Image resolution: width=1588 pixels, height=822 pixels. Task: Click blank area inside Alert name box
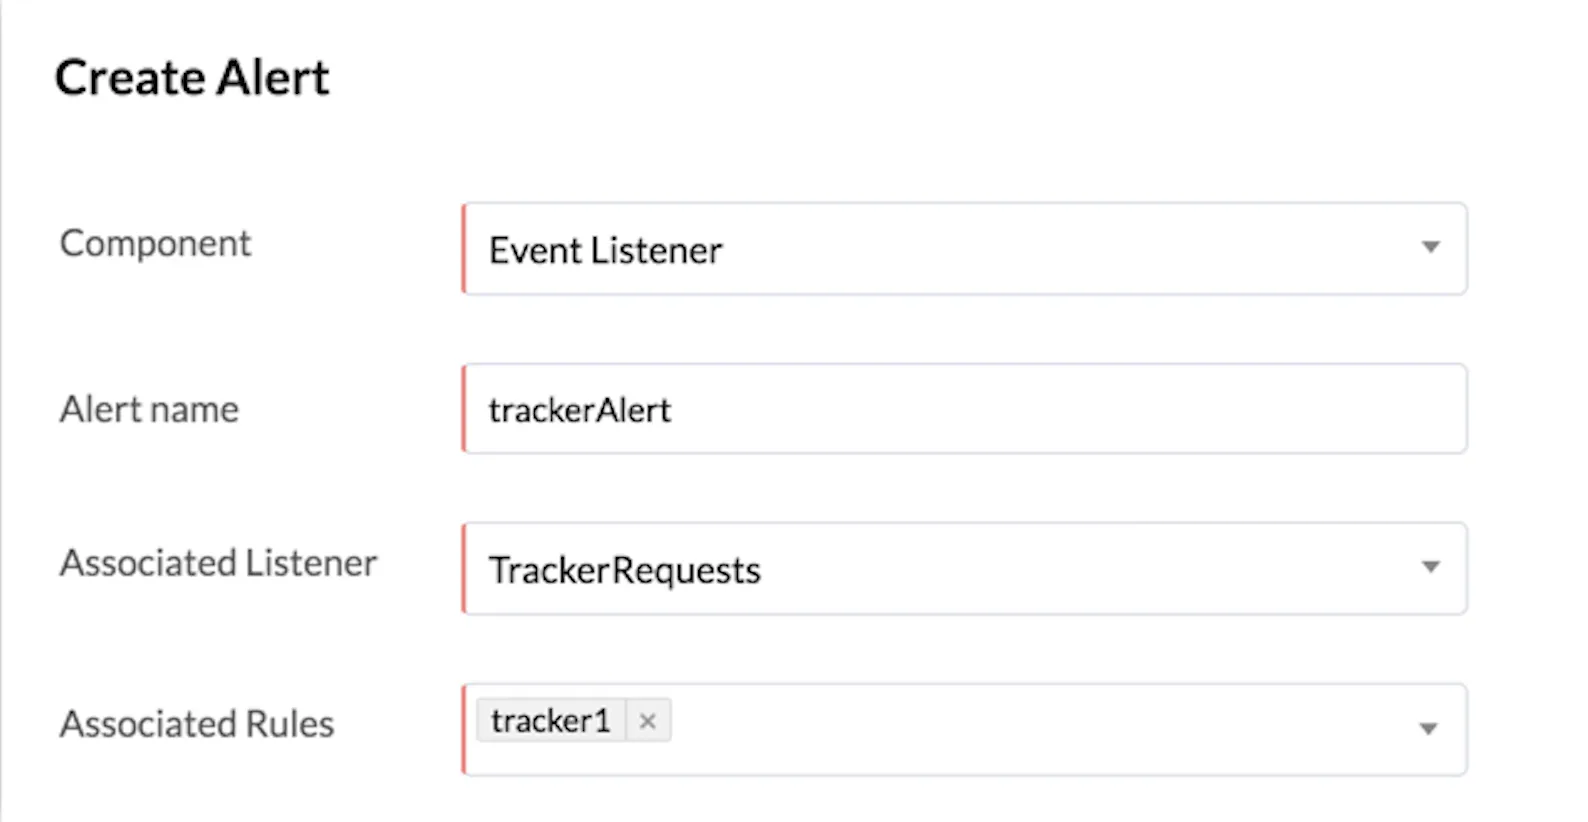[x=1060, y=409]
